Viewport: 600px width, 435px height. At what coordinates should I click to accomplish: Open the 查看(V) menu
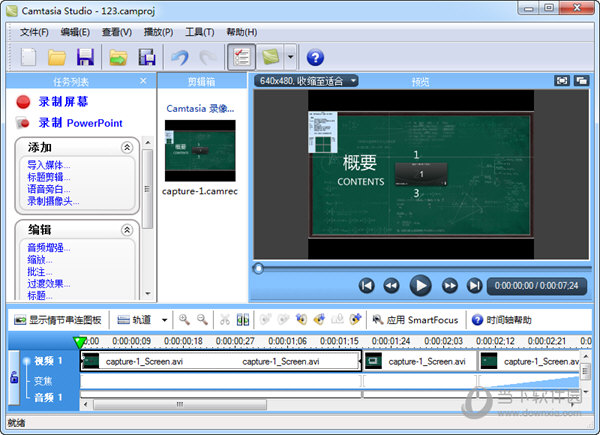(117, 32)
